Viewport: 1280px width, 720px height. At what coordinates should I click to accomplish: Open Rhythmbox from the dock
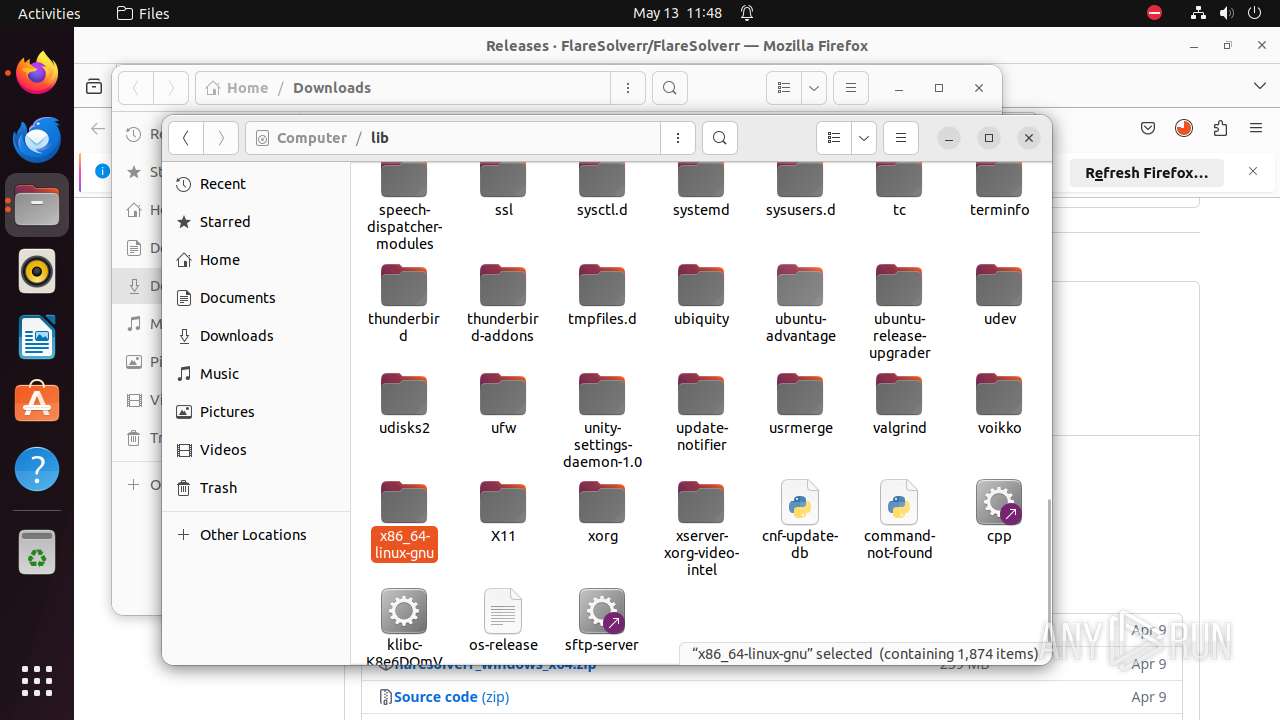pyautogui.click(x=37, y=271)
